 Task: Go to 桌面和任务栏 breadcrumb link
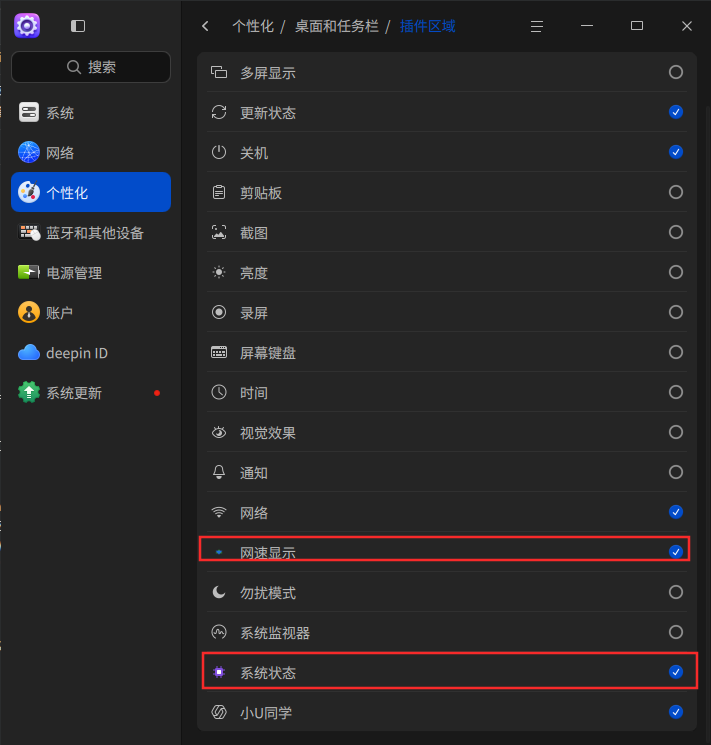[336, 26]
